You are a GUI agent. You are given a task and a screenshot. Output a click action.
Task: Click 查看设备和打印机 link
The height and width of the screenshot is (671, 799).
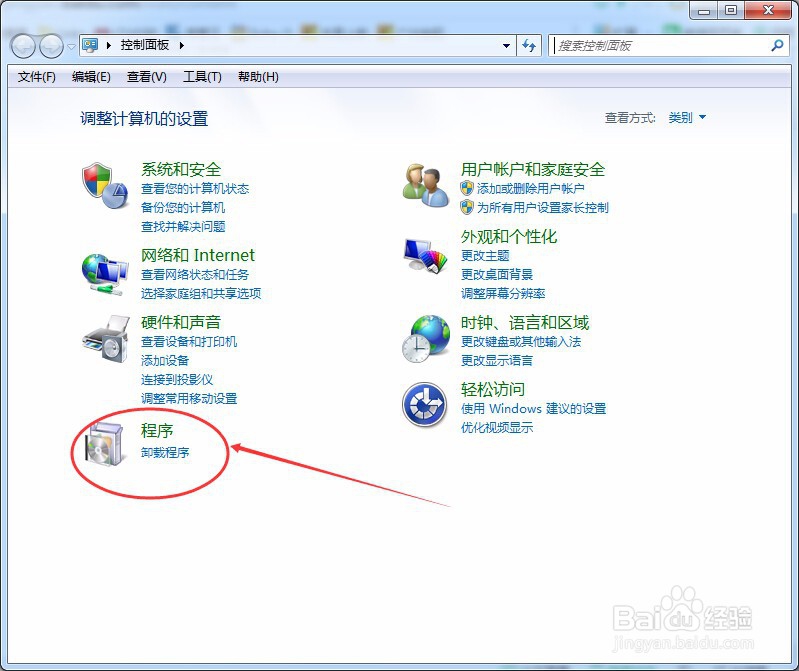point(189,341)
